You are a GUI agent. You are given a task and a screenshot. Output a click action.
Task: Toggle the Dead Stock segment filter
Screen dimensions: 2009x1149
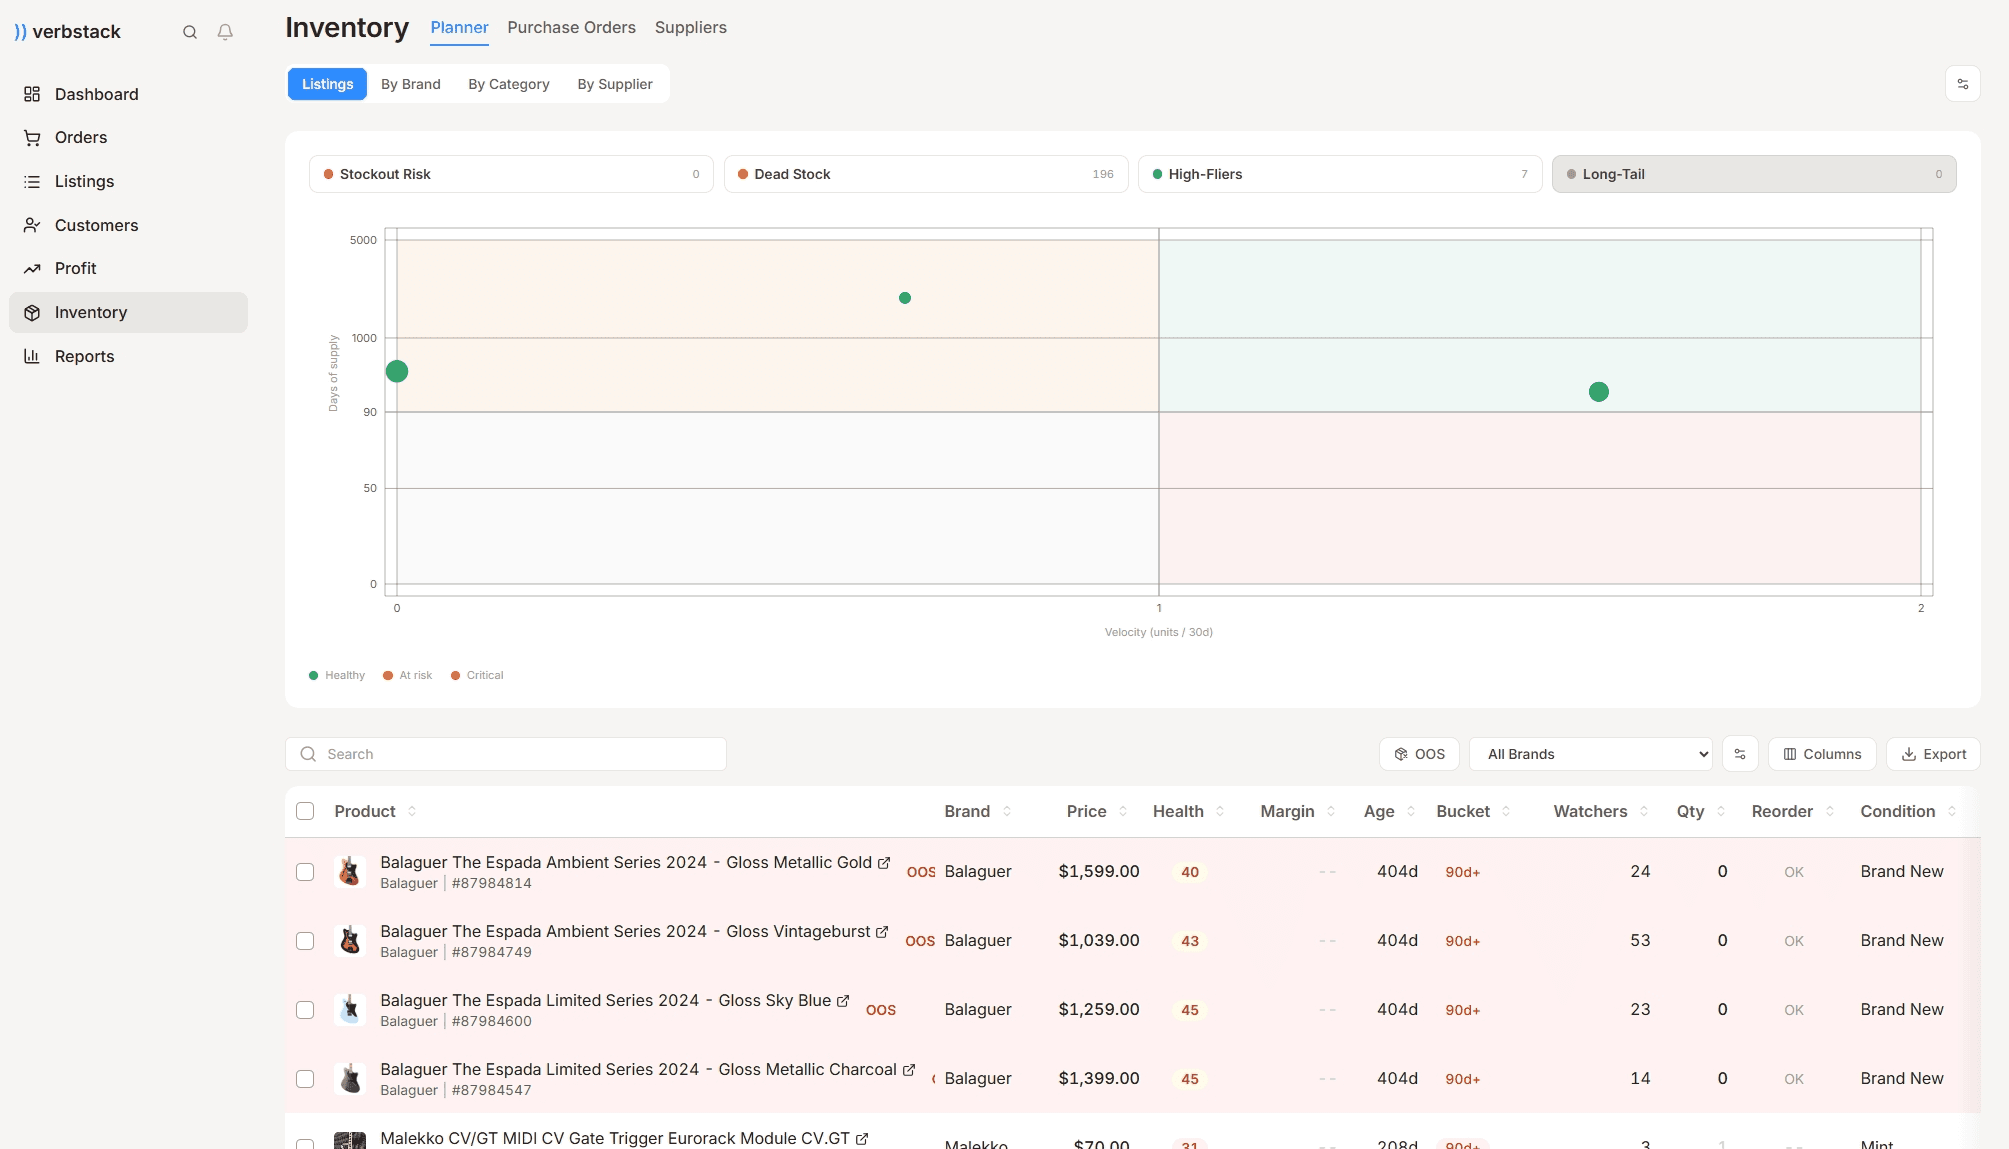(x=926, y=174)
